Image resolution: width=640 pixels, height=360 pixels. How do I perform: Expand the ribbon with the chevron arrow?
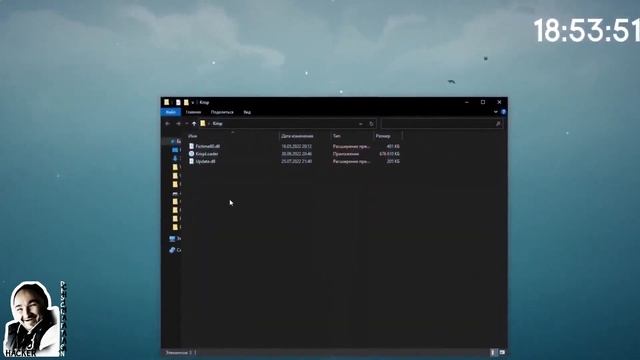click(496, 112)
